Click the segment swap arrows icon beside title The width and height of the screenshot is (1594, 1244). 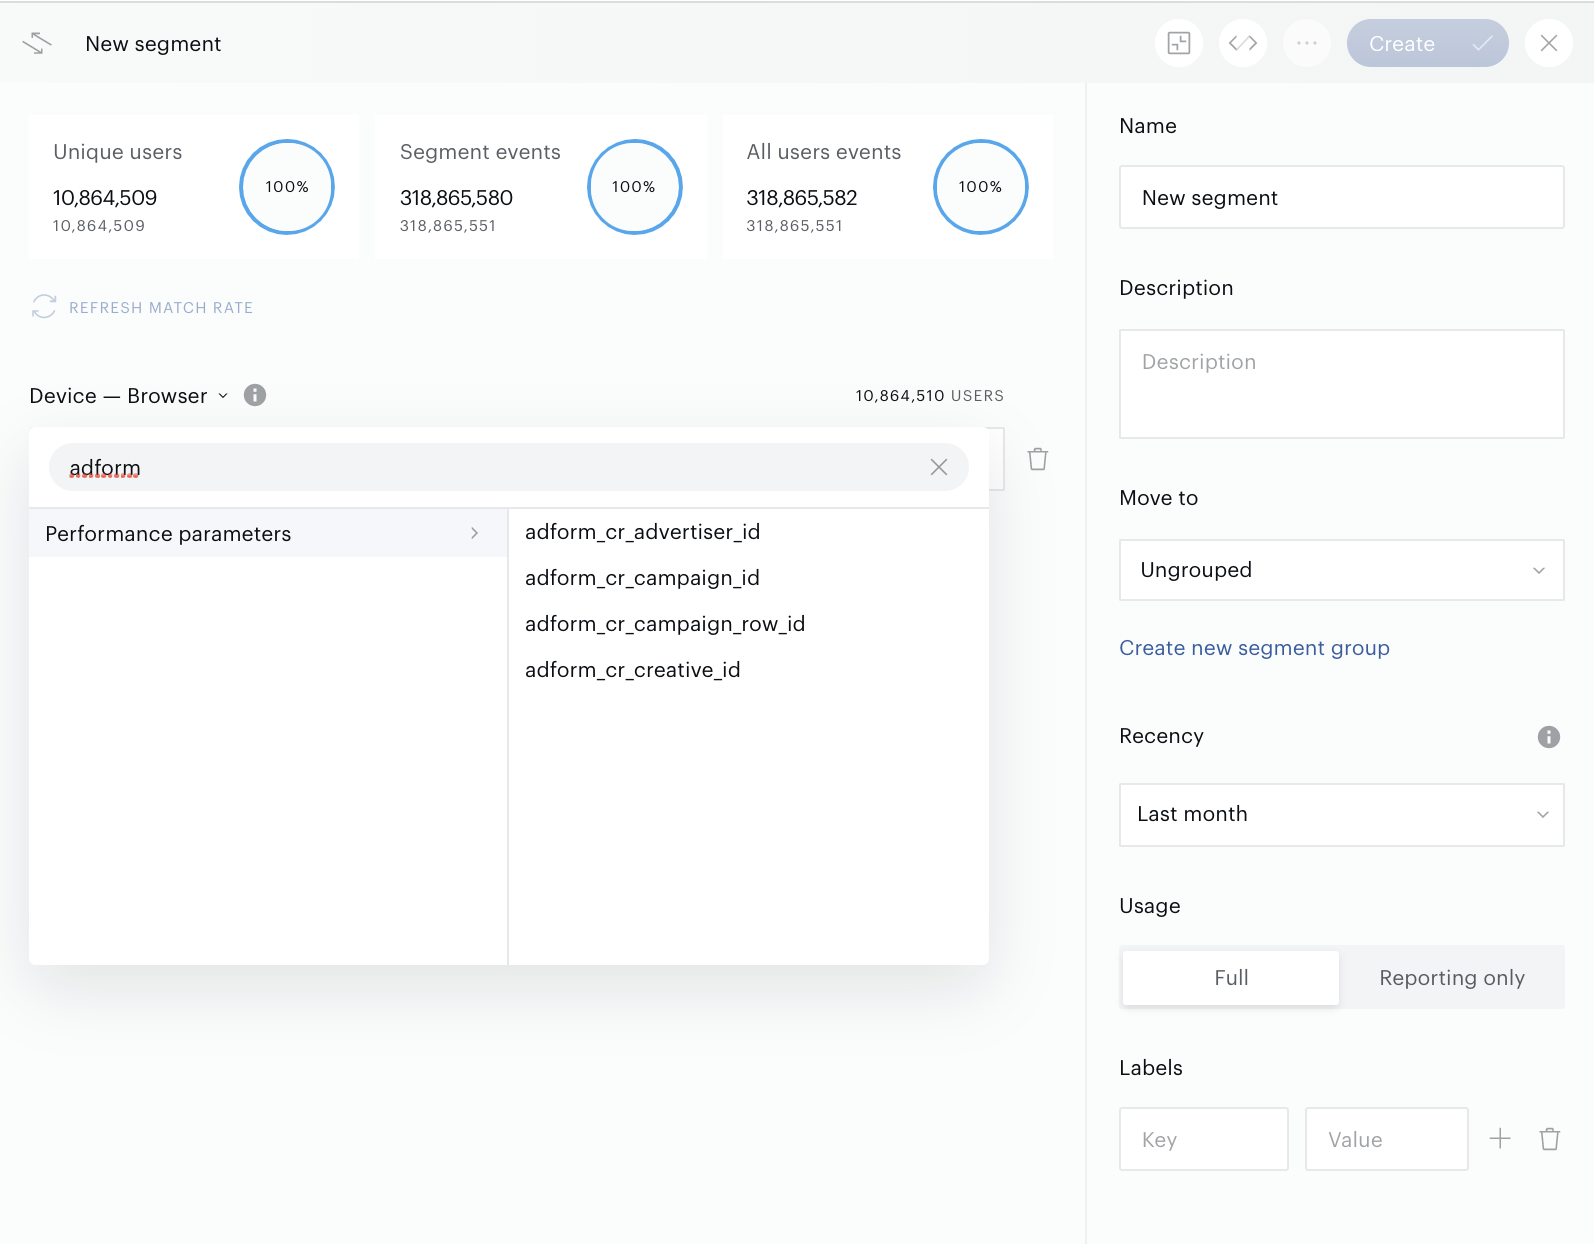click(37, 43)
